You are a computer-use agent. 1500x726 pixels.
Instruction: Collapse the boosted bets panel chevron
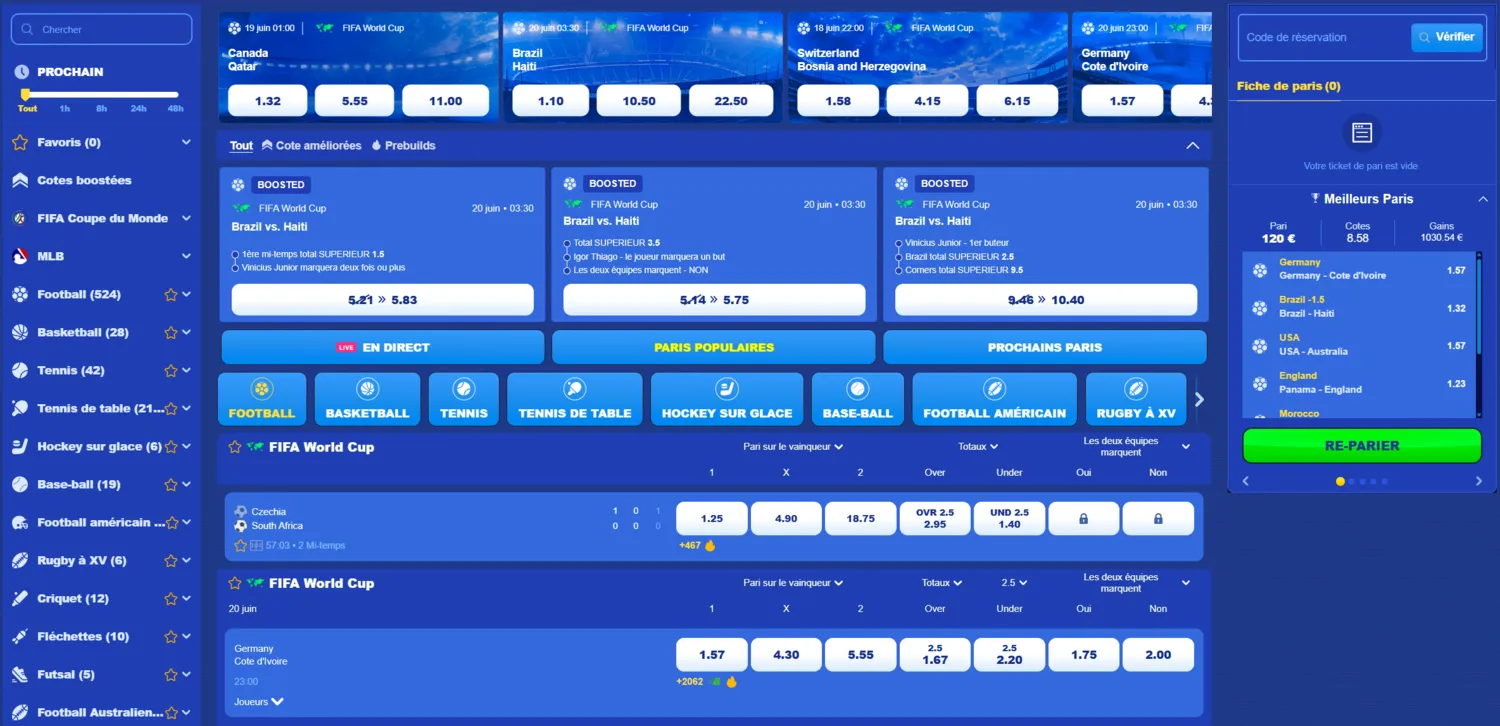coord(1192,146)
